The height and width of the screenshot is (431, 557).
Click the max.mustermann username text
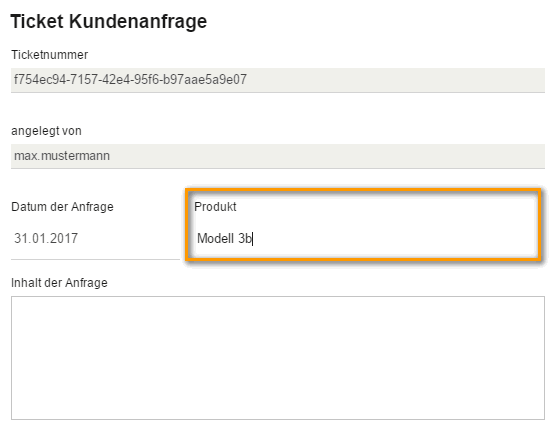point(62,156)
